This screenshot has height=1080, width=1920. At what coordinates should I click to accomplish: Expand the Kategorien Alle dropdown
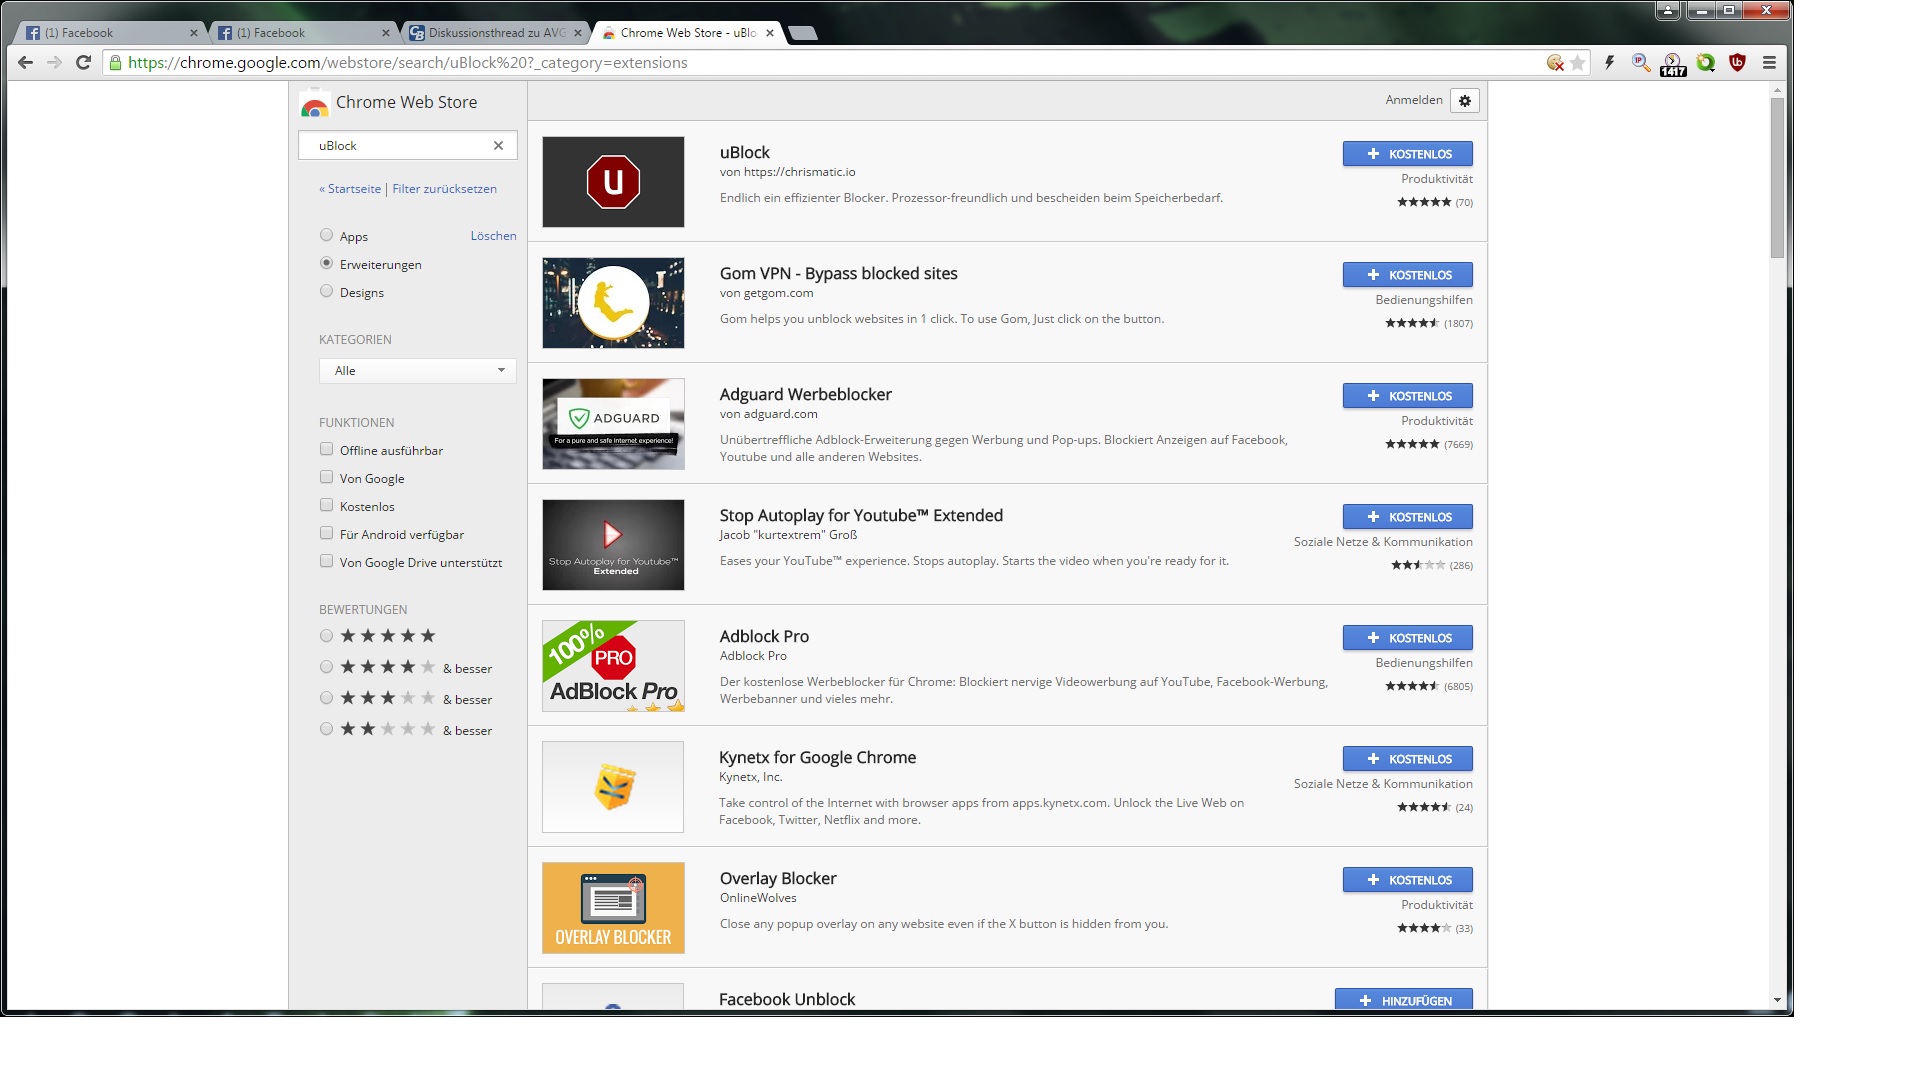(x=417, y=371)
